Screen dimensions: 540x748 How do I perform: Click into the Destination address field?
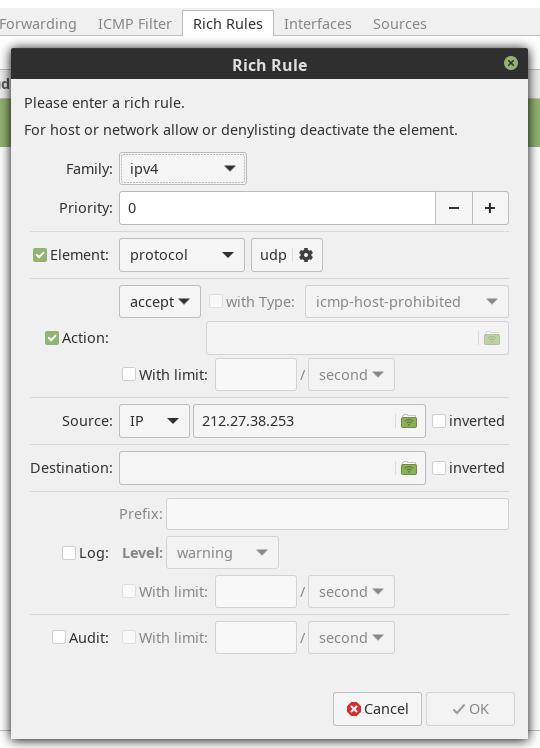(257, 468)
